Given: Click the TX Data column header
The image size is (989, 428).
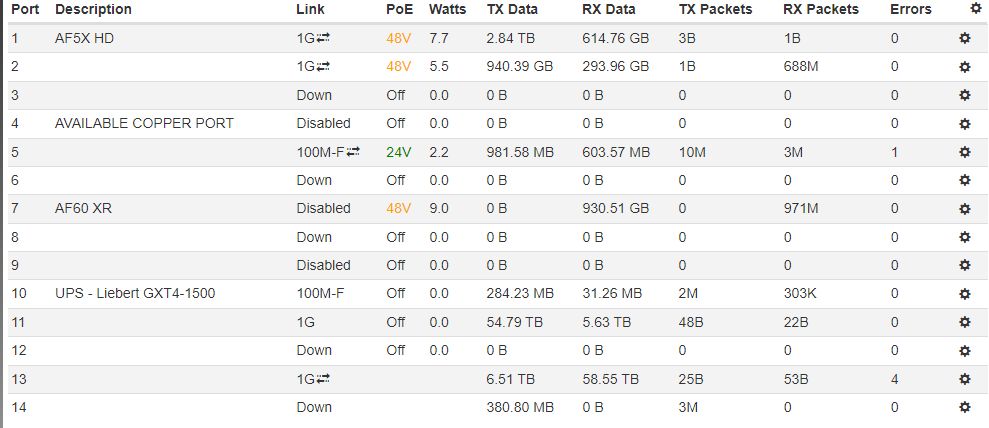Looking at the screenshot, I should [511, 9].
